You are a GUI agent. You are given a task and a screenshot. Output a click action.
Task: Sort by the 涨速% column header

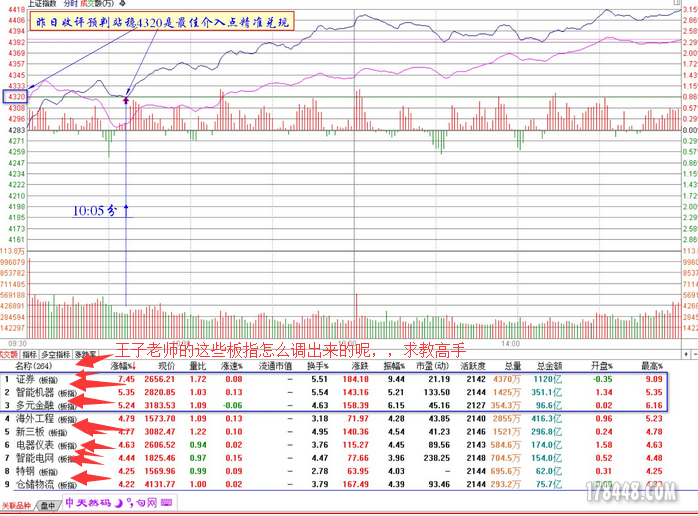pos(231,366)
